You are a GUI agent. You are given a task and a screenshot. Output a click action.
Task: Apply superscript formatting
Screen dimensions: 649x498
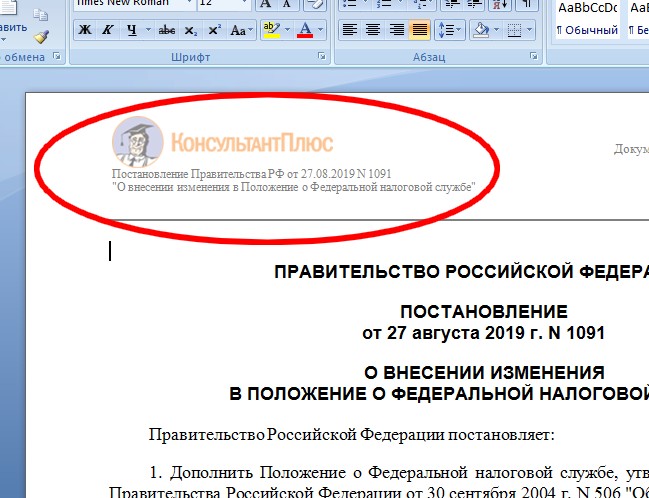[x=214, y=30]
